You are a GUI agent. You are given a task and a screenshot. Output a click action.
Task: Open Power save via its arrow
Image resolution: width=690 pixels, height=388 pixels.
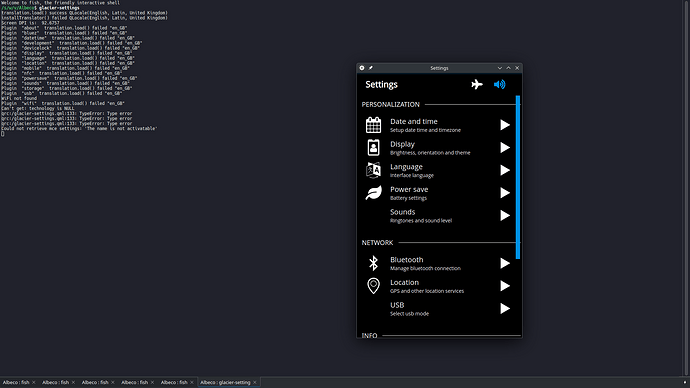pos(505,193)
